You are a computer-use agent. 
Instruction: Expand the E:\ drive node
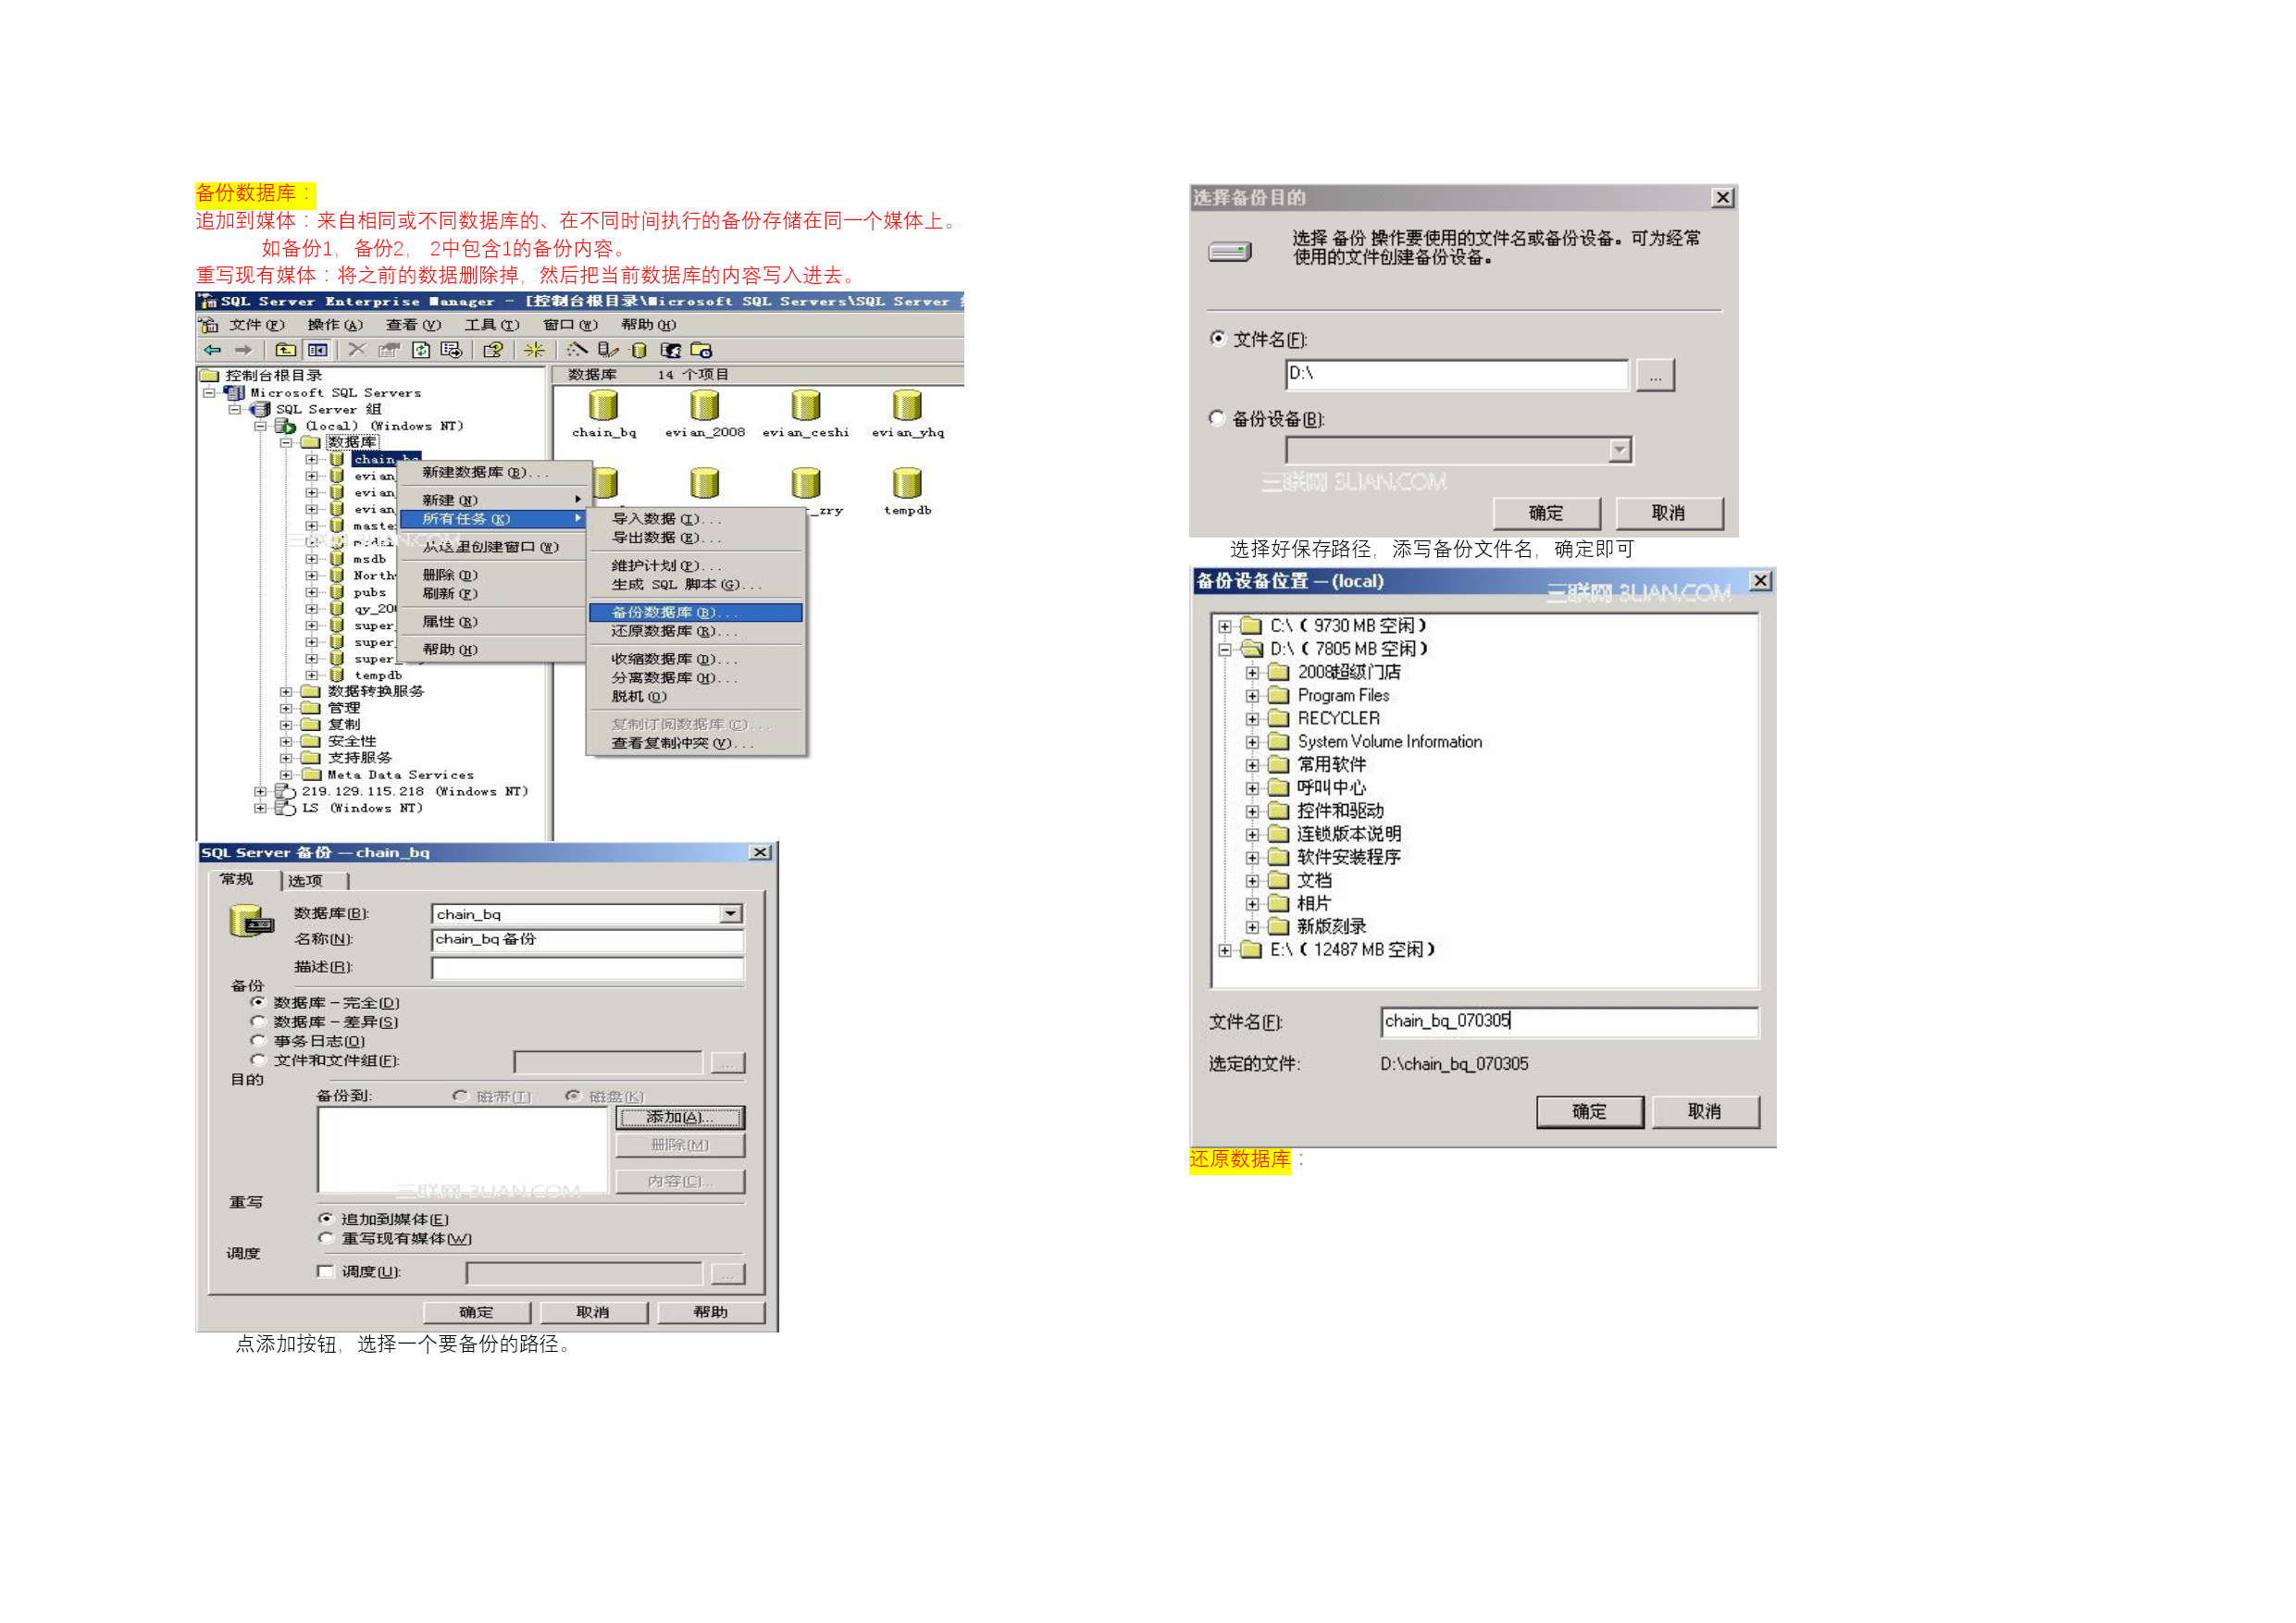(x=1225, y=950)
